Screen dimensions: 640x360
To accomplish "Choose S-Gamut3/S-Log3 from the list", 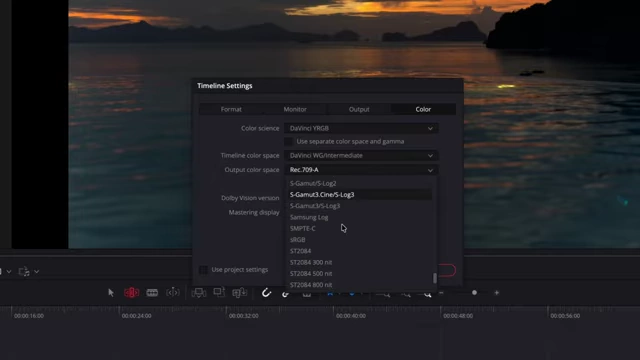I will pos(359,206).
